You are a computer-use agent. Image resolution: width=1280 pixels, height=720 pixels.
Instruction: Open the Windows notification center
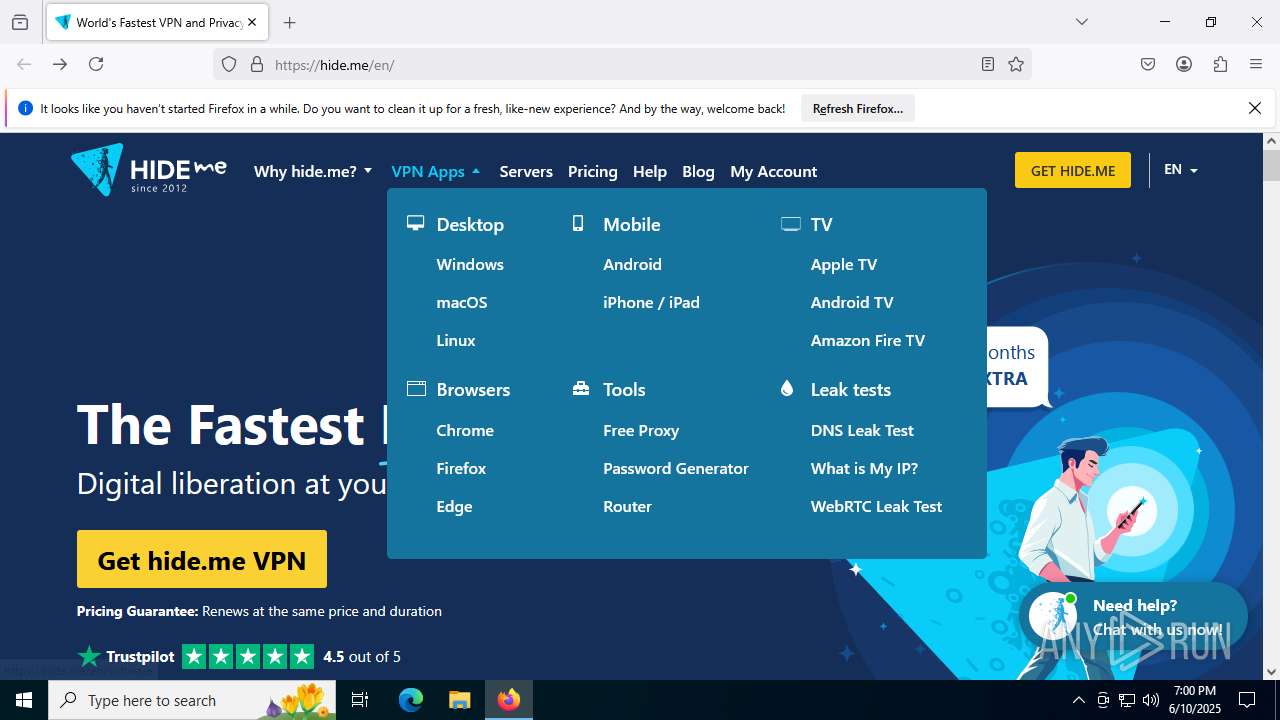click(x=1247, y=700)
